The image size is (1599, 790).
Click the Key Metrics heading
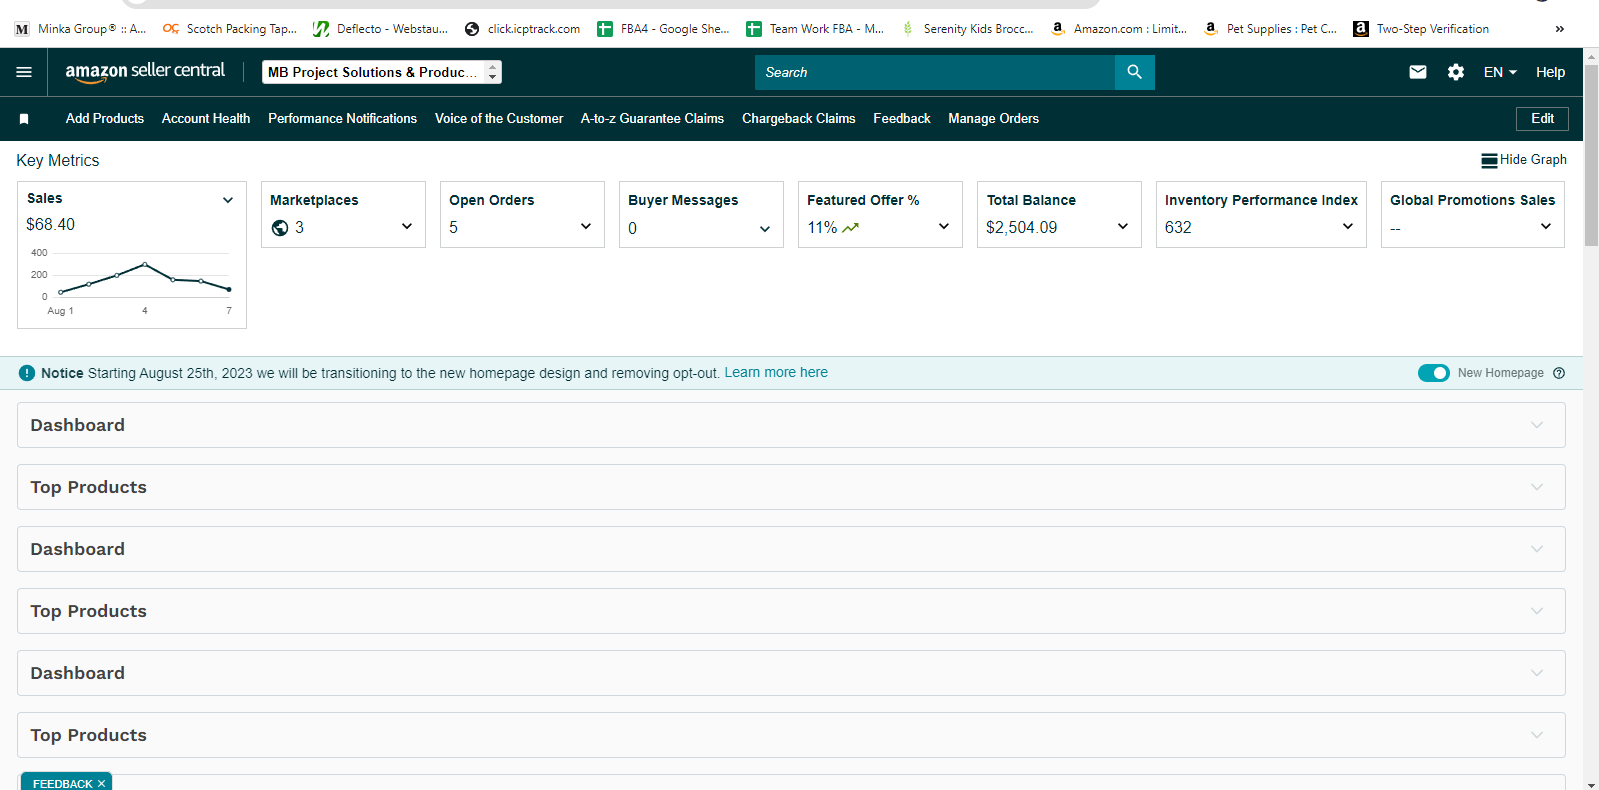click(58, 160)
